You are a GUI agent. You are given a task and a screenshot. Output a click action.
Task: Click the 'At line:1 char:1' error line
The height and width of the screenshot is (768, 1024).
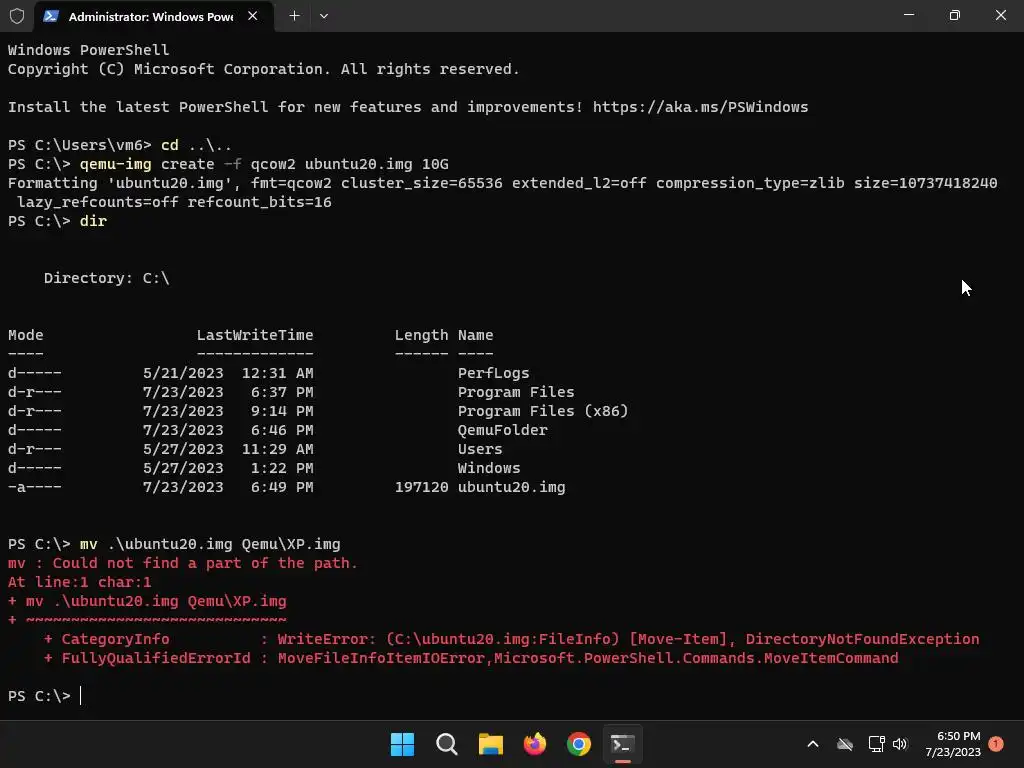click(79, 582)
